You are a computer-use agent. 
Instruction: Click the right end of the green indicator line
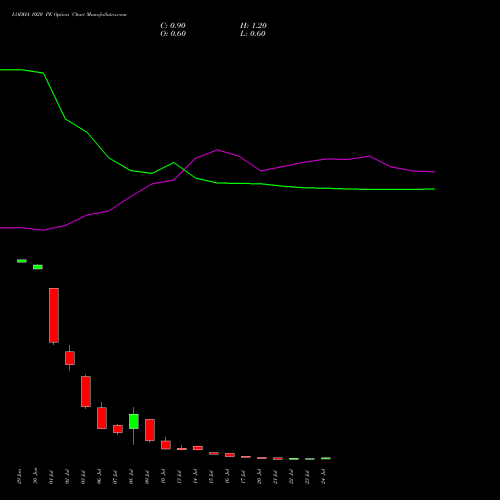[x=434, y=189]
